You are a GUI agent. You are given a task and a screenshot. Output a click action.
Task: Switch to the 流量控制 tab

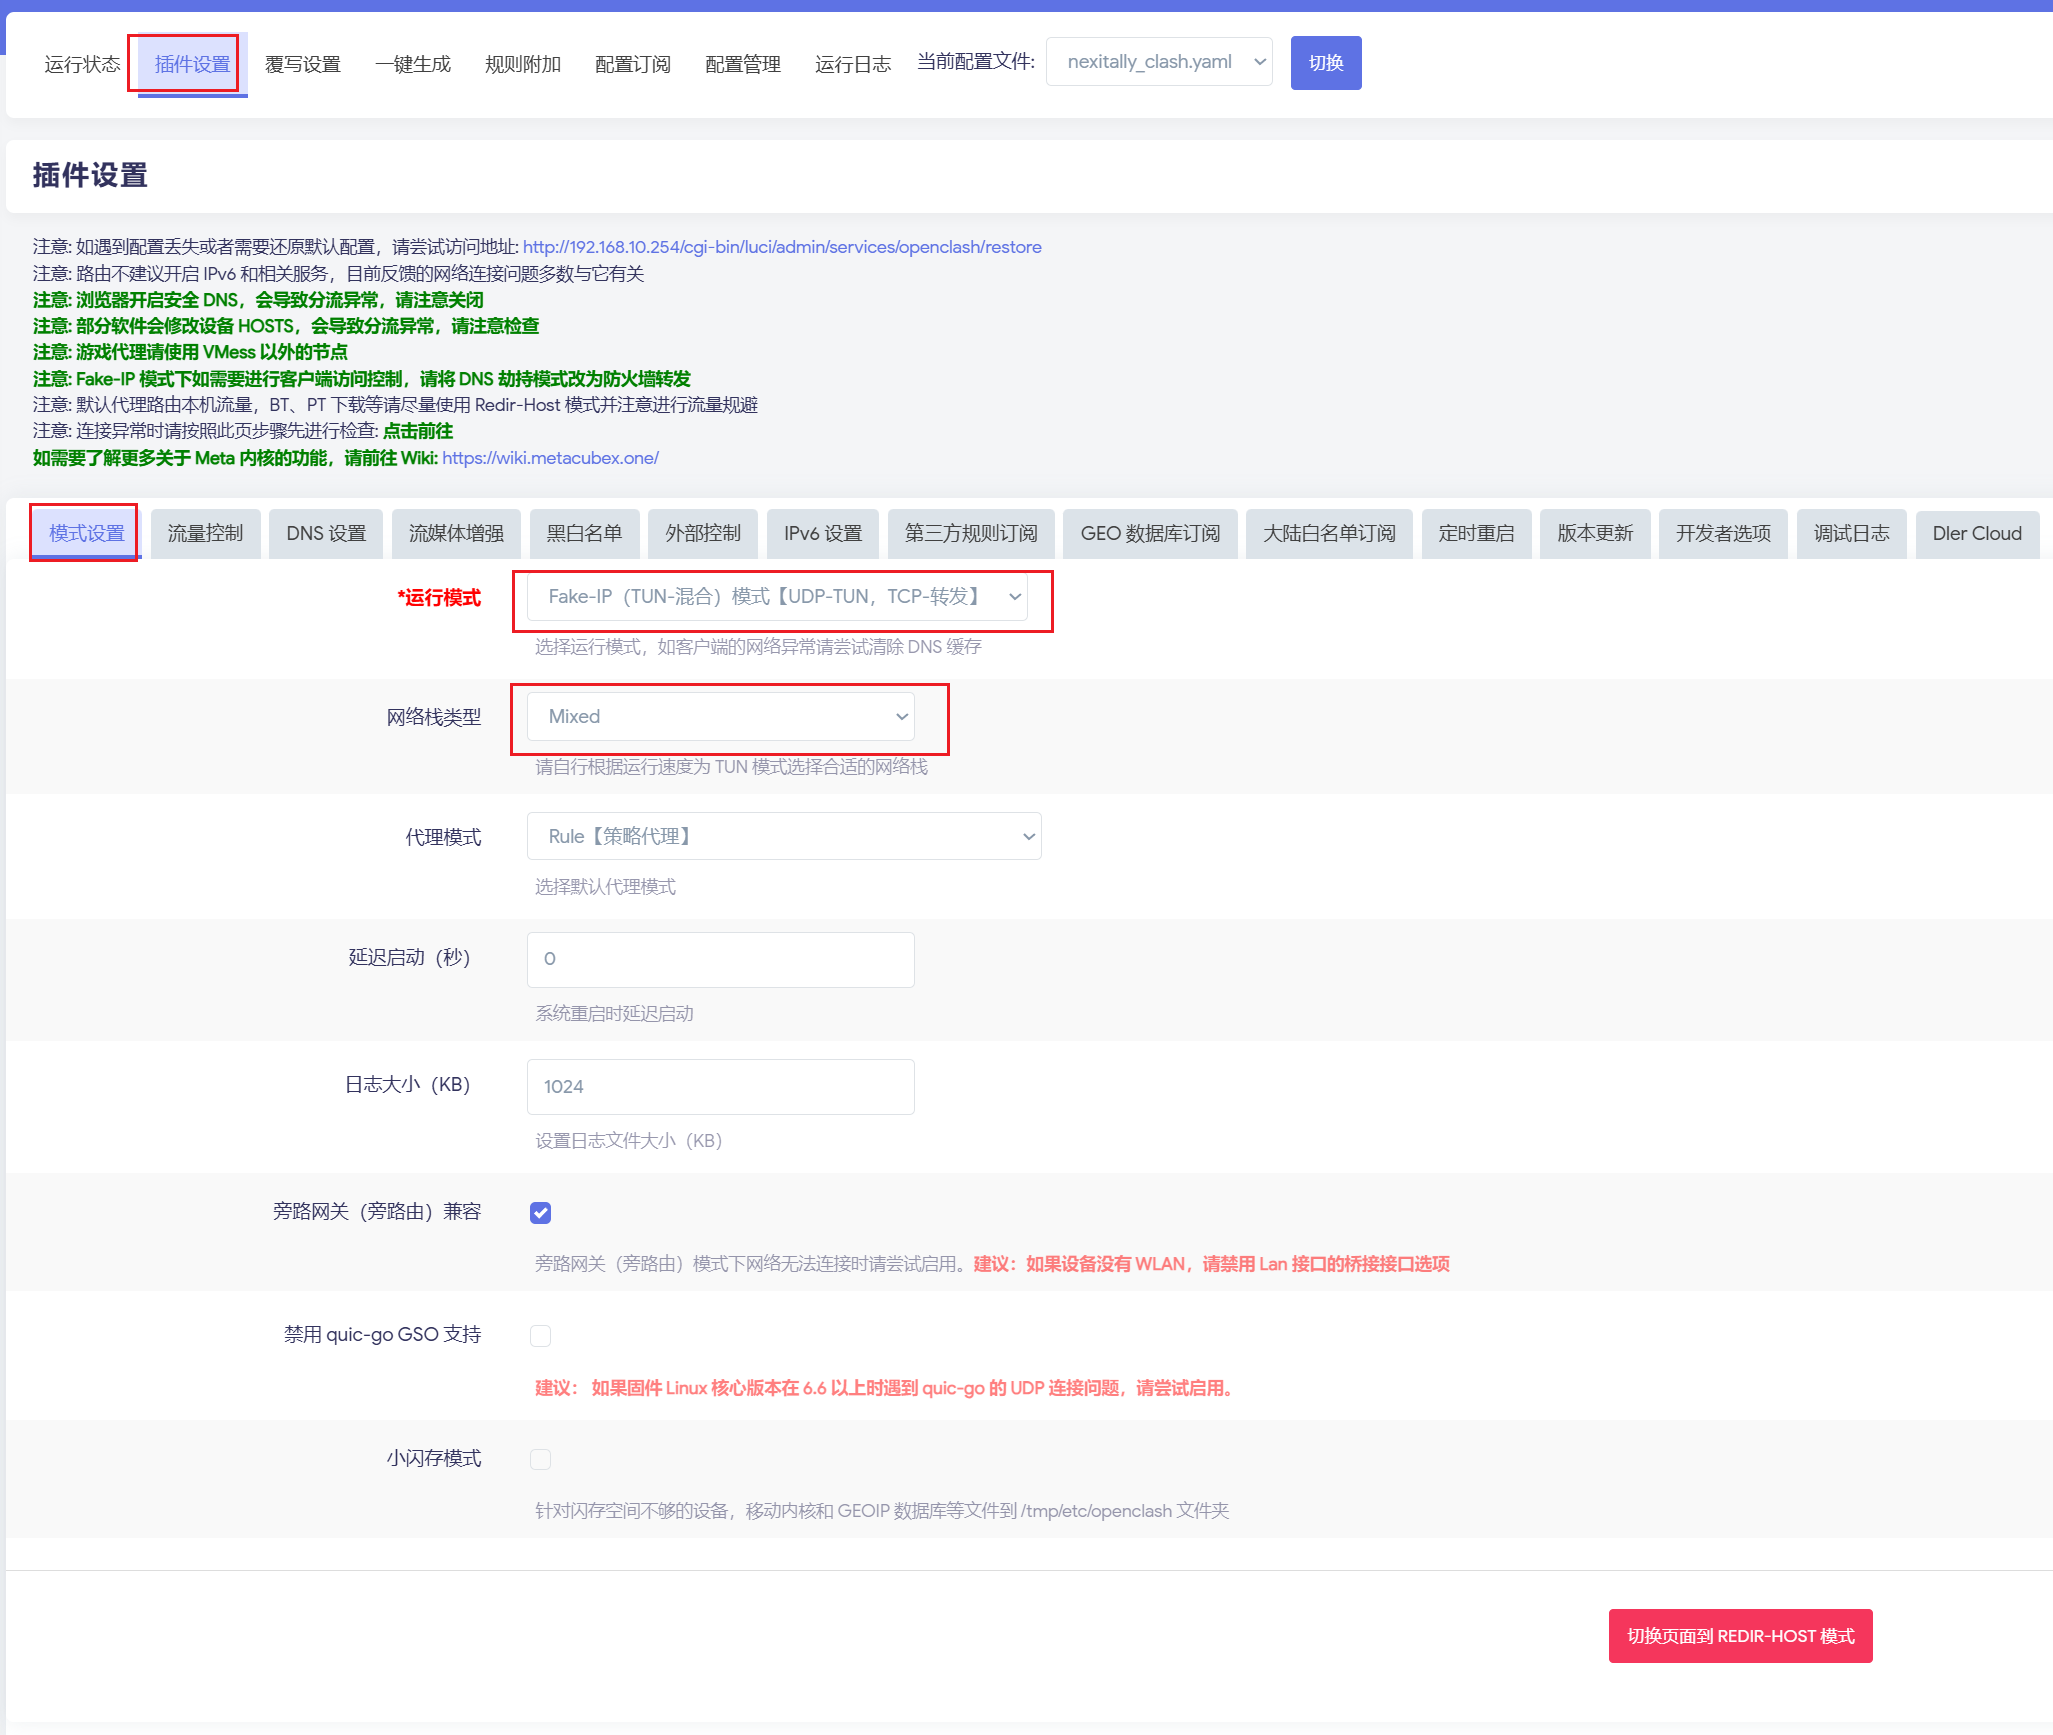pos(205,533)
